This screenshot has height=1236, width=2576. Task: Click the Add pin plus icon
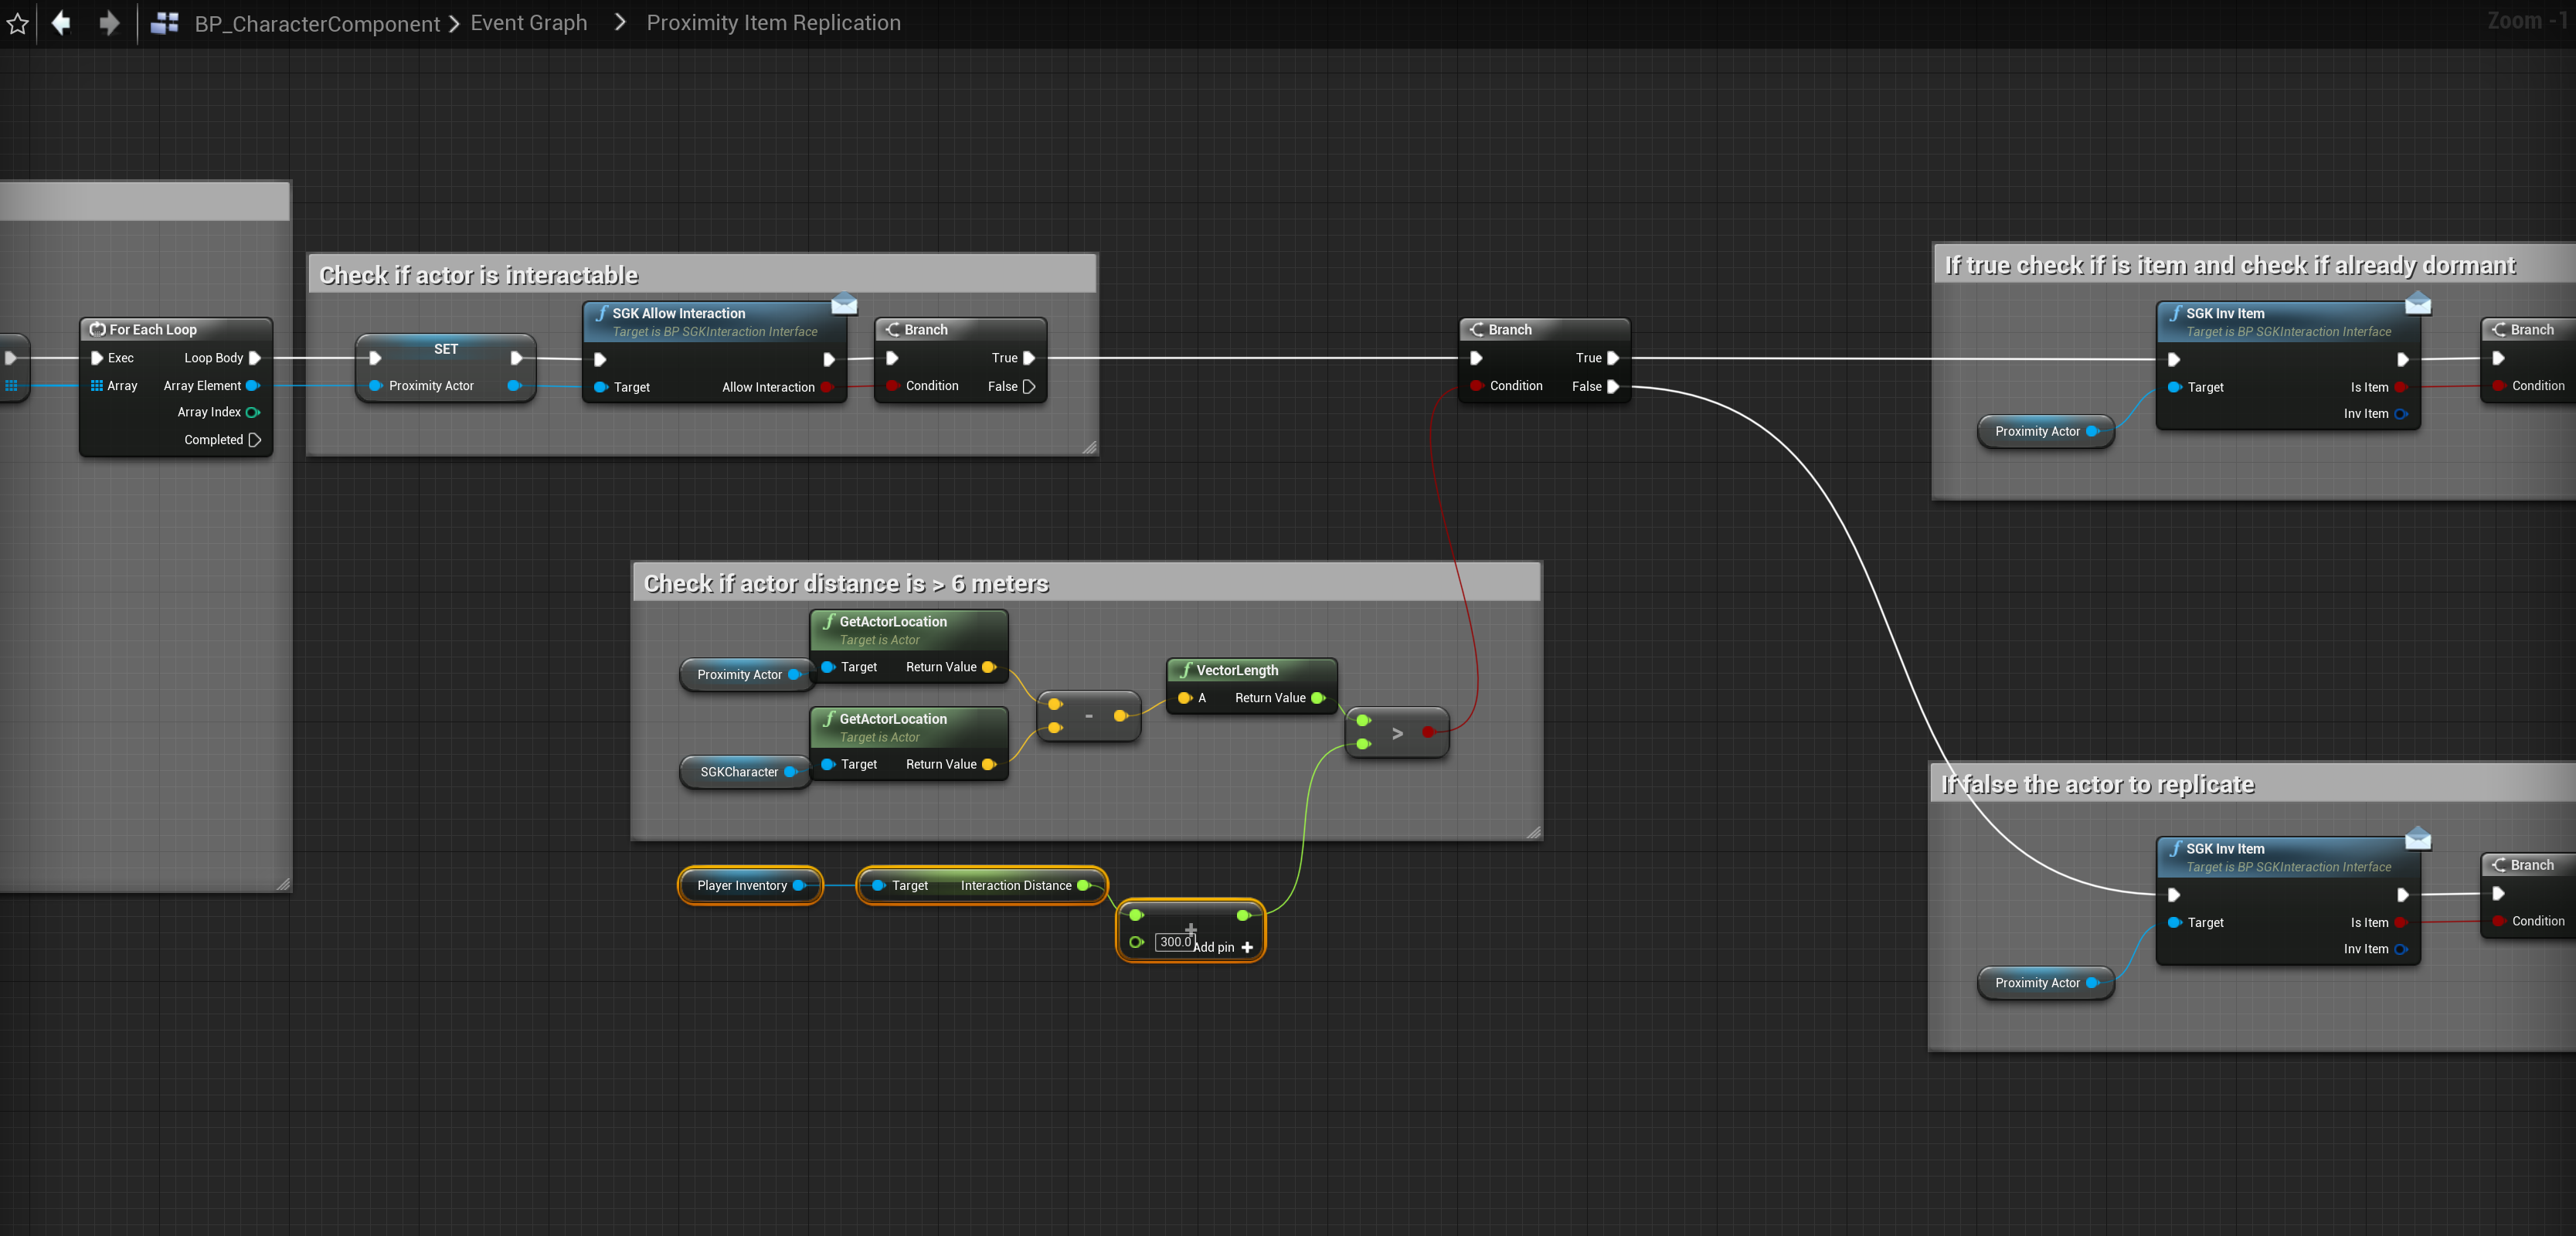point(1247,947)
